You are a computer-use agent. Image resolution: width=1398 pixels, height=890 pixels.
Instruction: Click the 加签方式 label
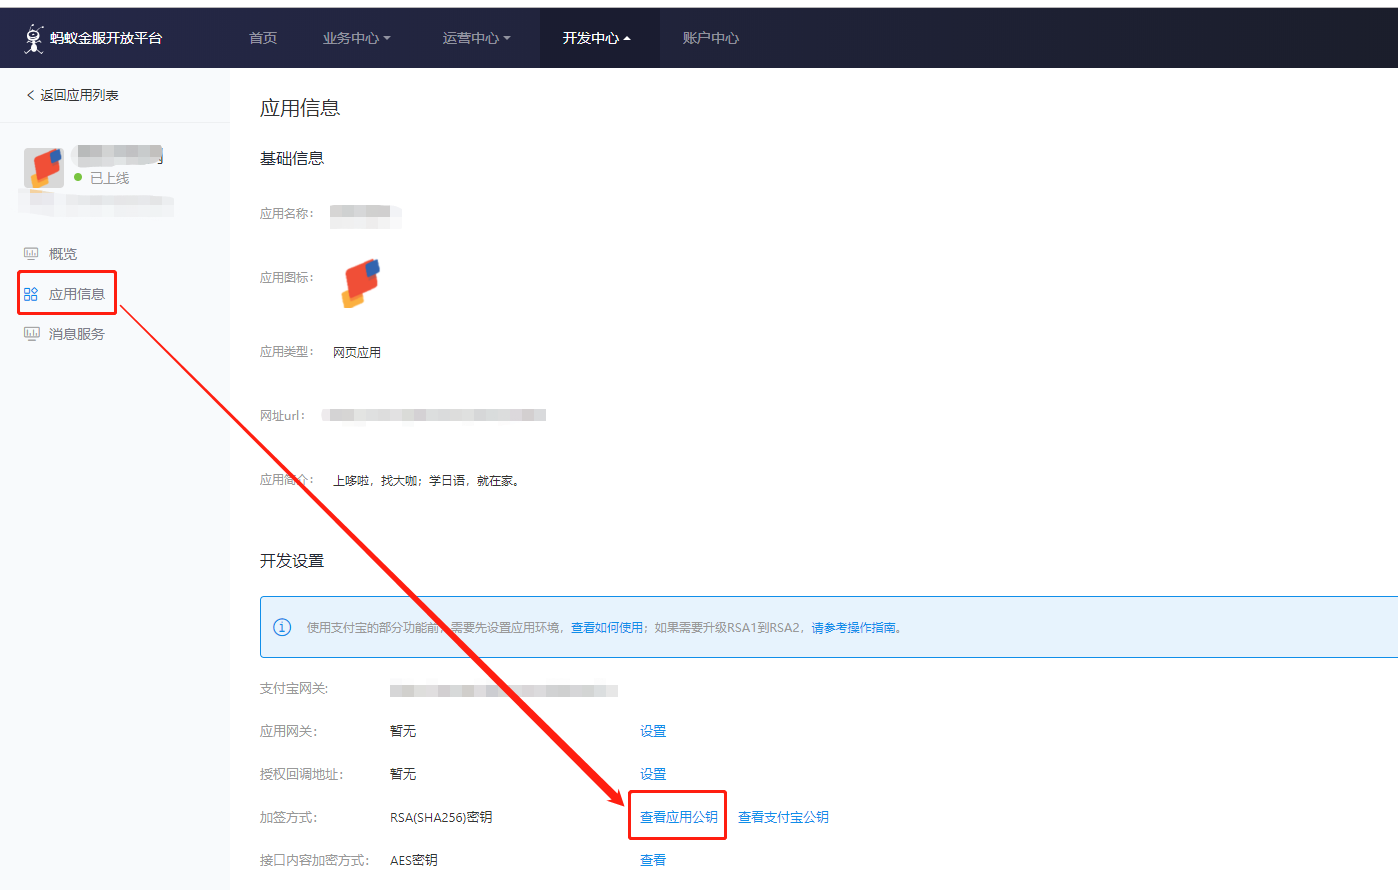coord(288,817)
